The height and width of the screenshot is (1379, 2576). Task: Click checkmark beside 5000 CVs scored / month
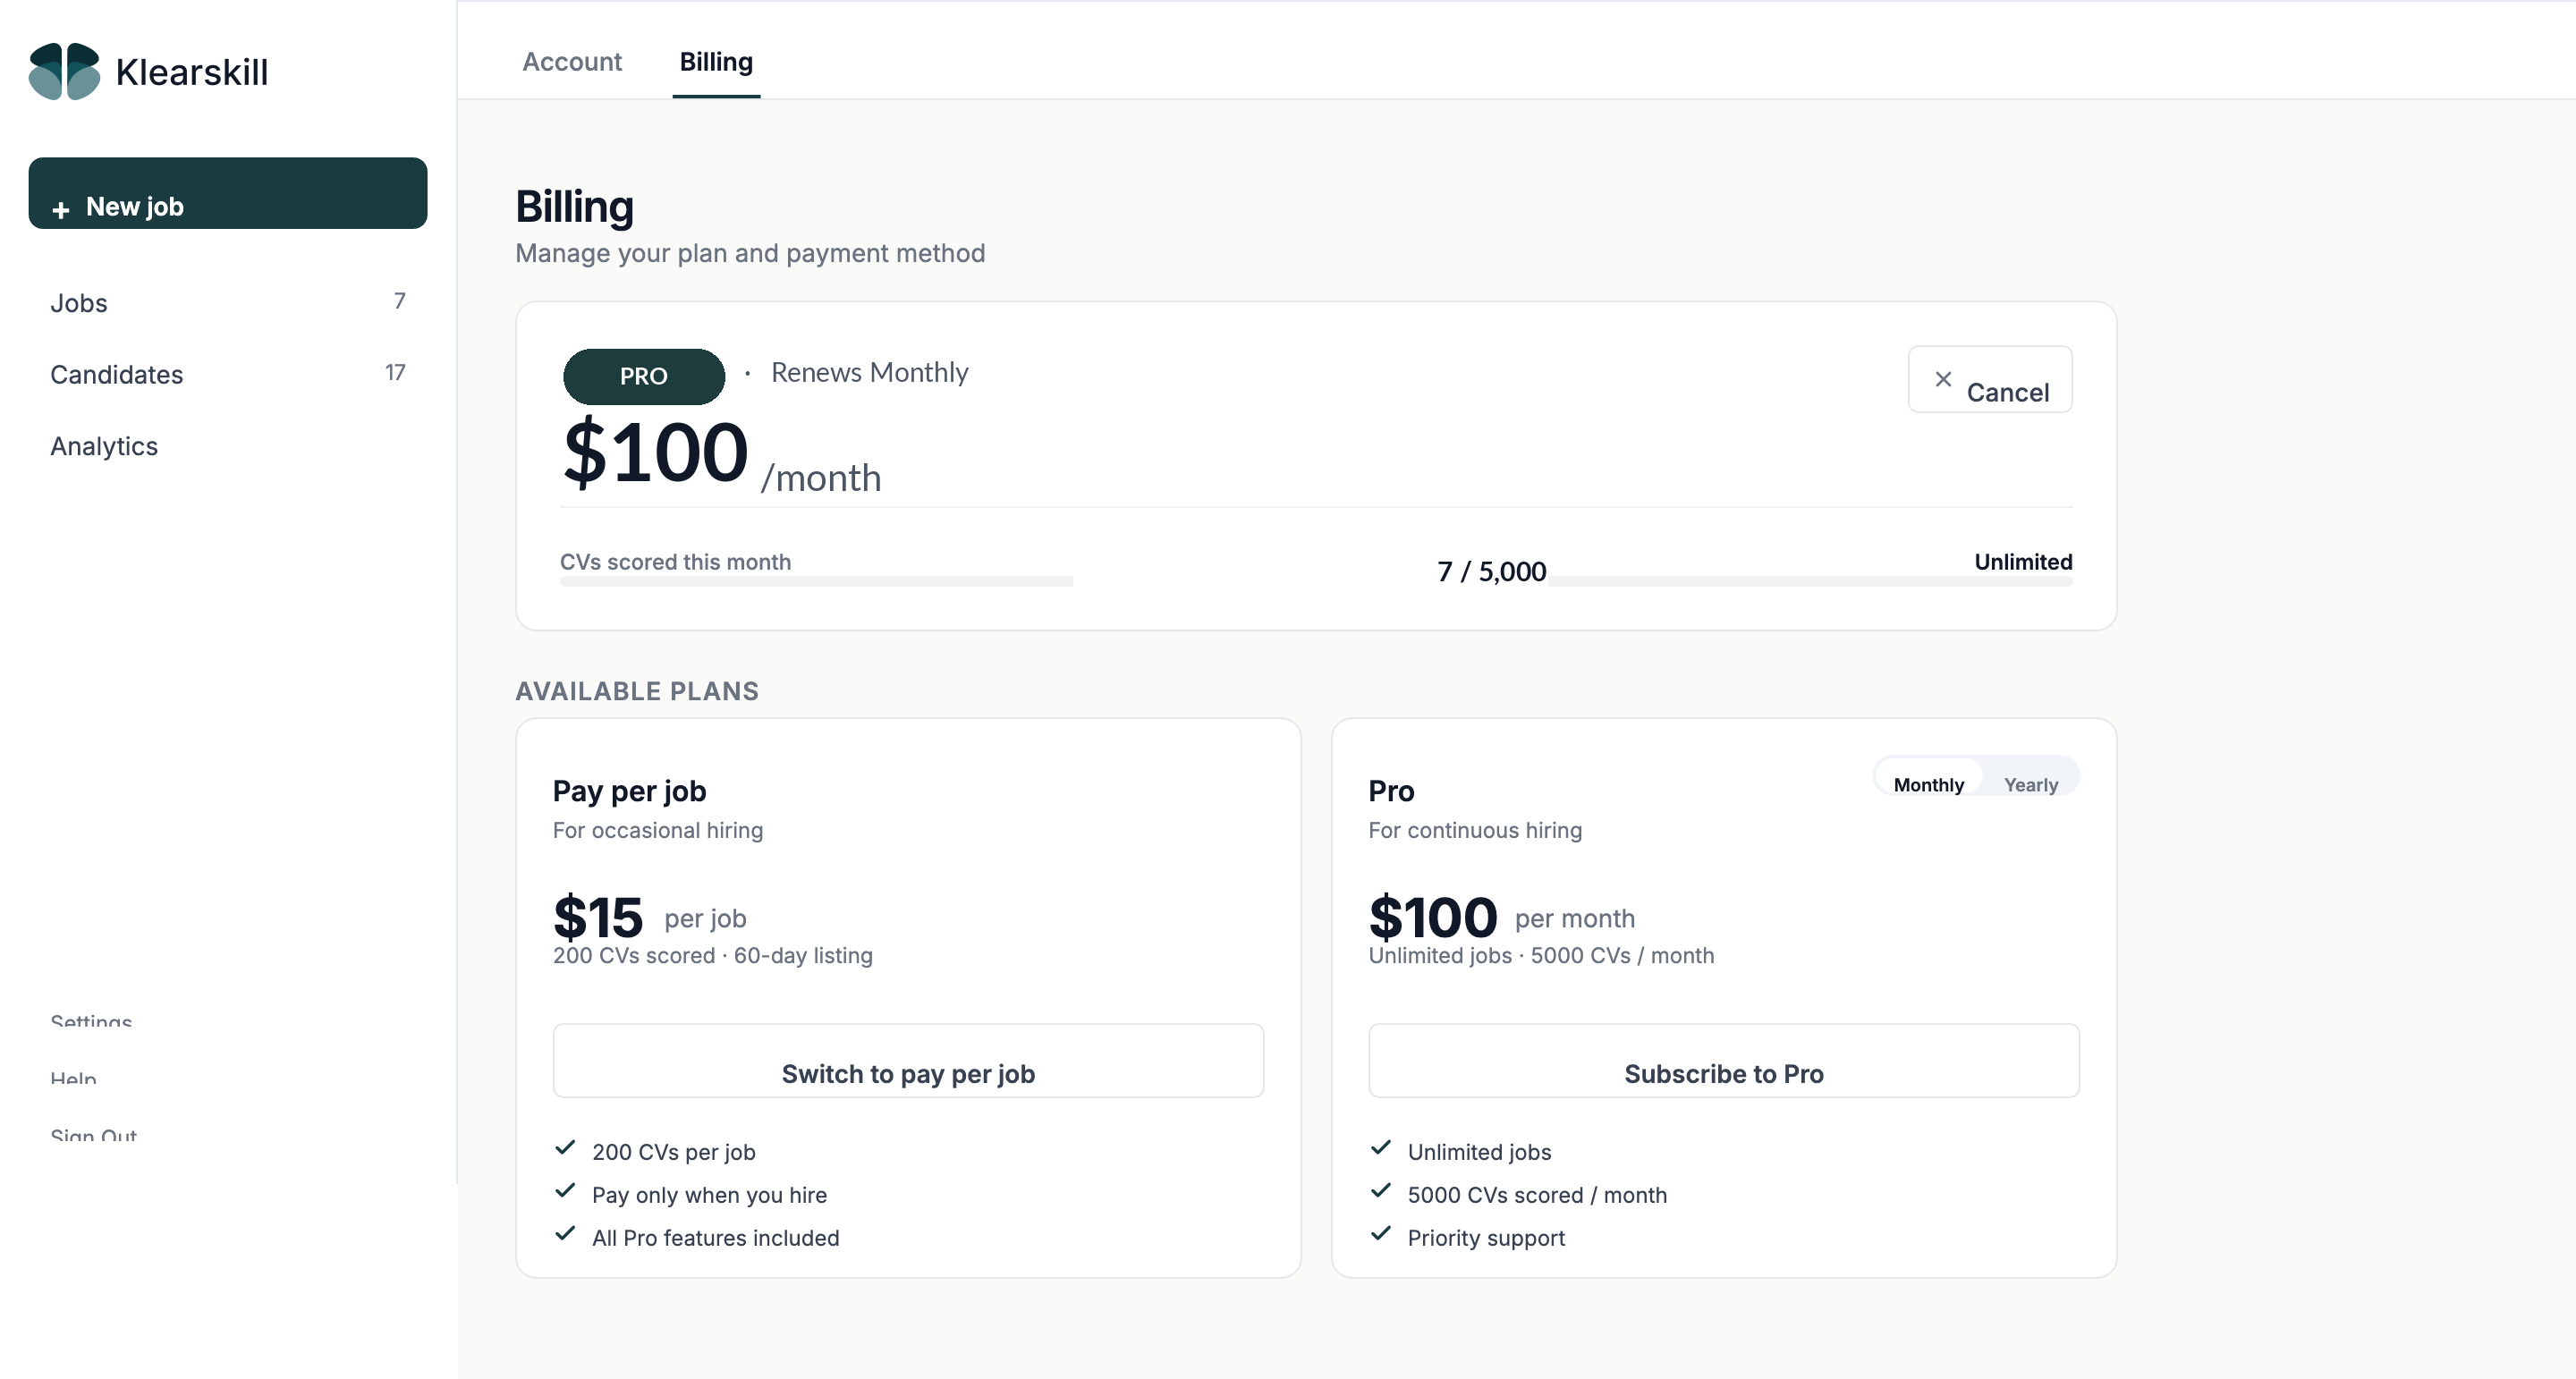(x=1381, y=1190)
